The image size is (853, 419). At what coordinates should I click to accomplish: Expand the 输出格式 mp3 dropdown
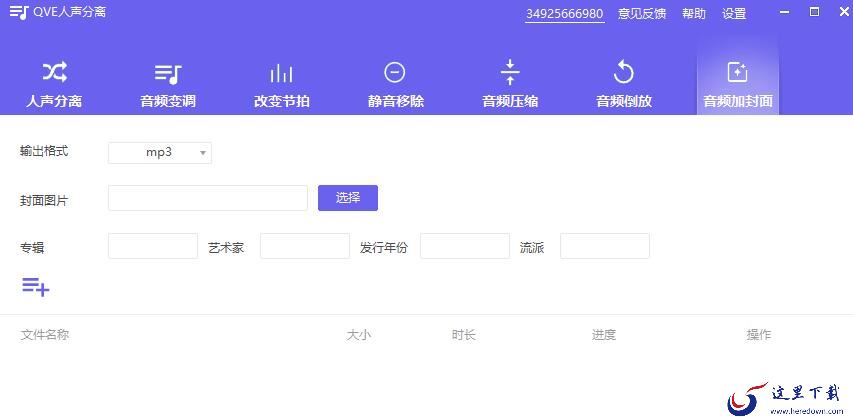point(160,153)
